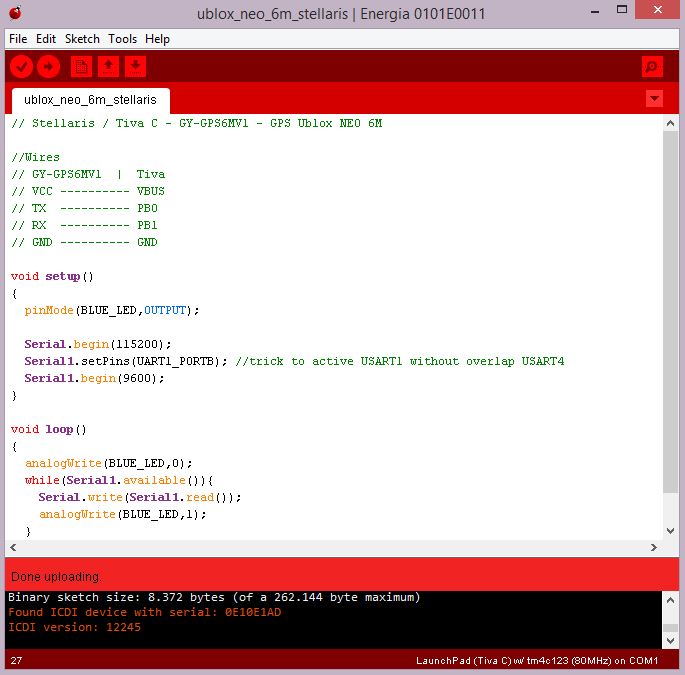Click the editor vertical scrollbar thumb
685x675 pixels.
(x=670, y=312)
